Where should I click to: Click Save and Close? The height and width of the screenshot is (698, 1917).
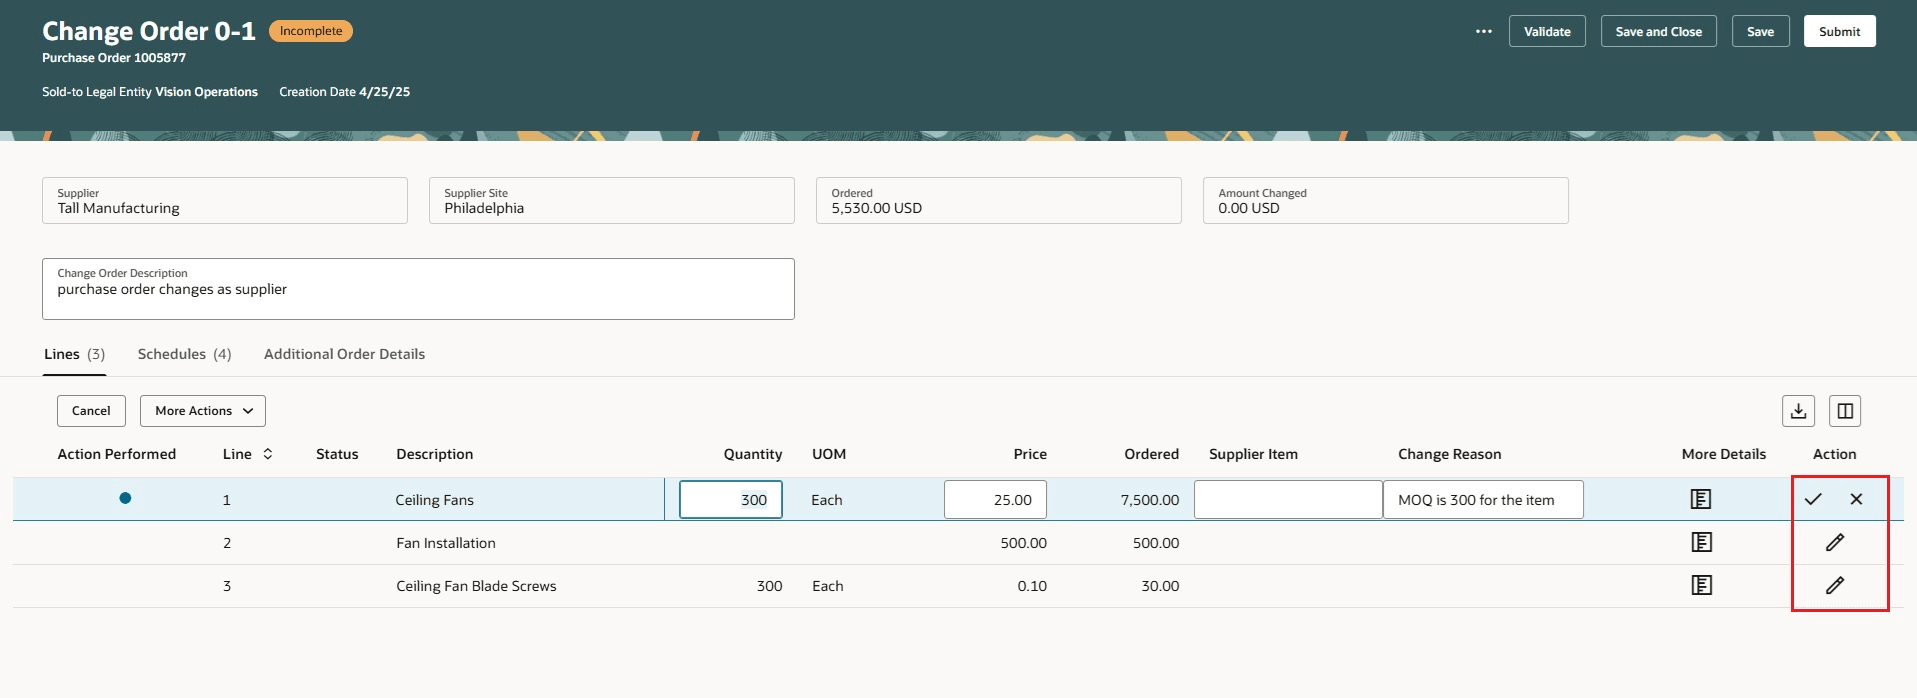coord(1658,31)
